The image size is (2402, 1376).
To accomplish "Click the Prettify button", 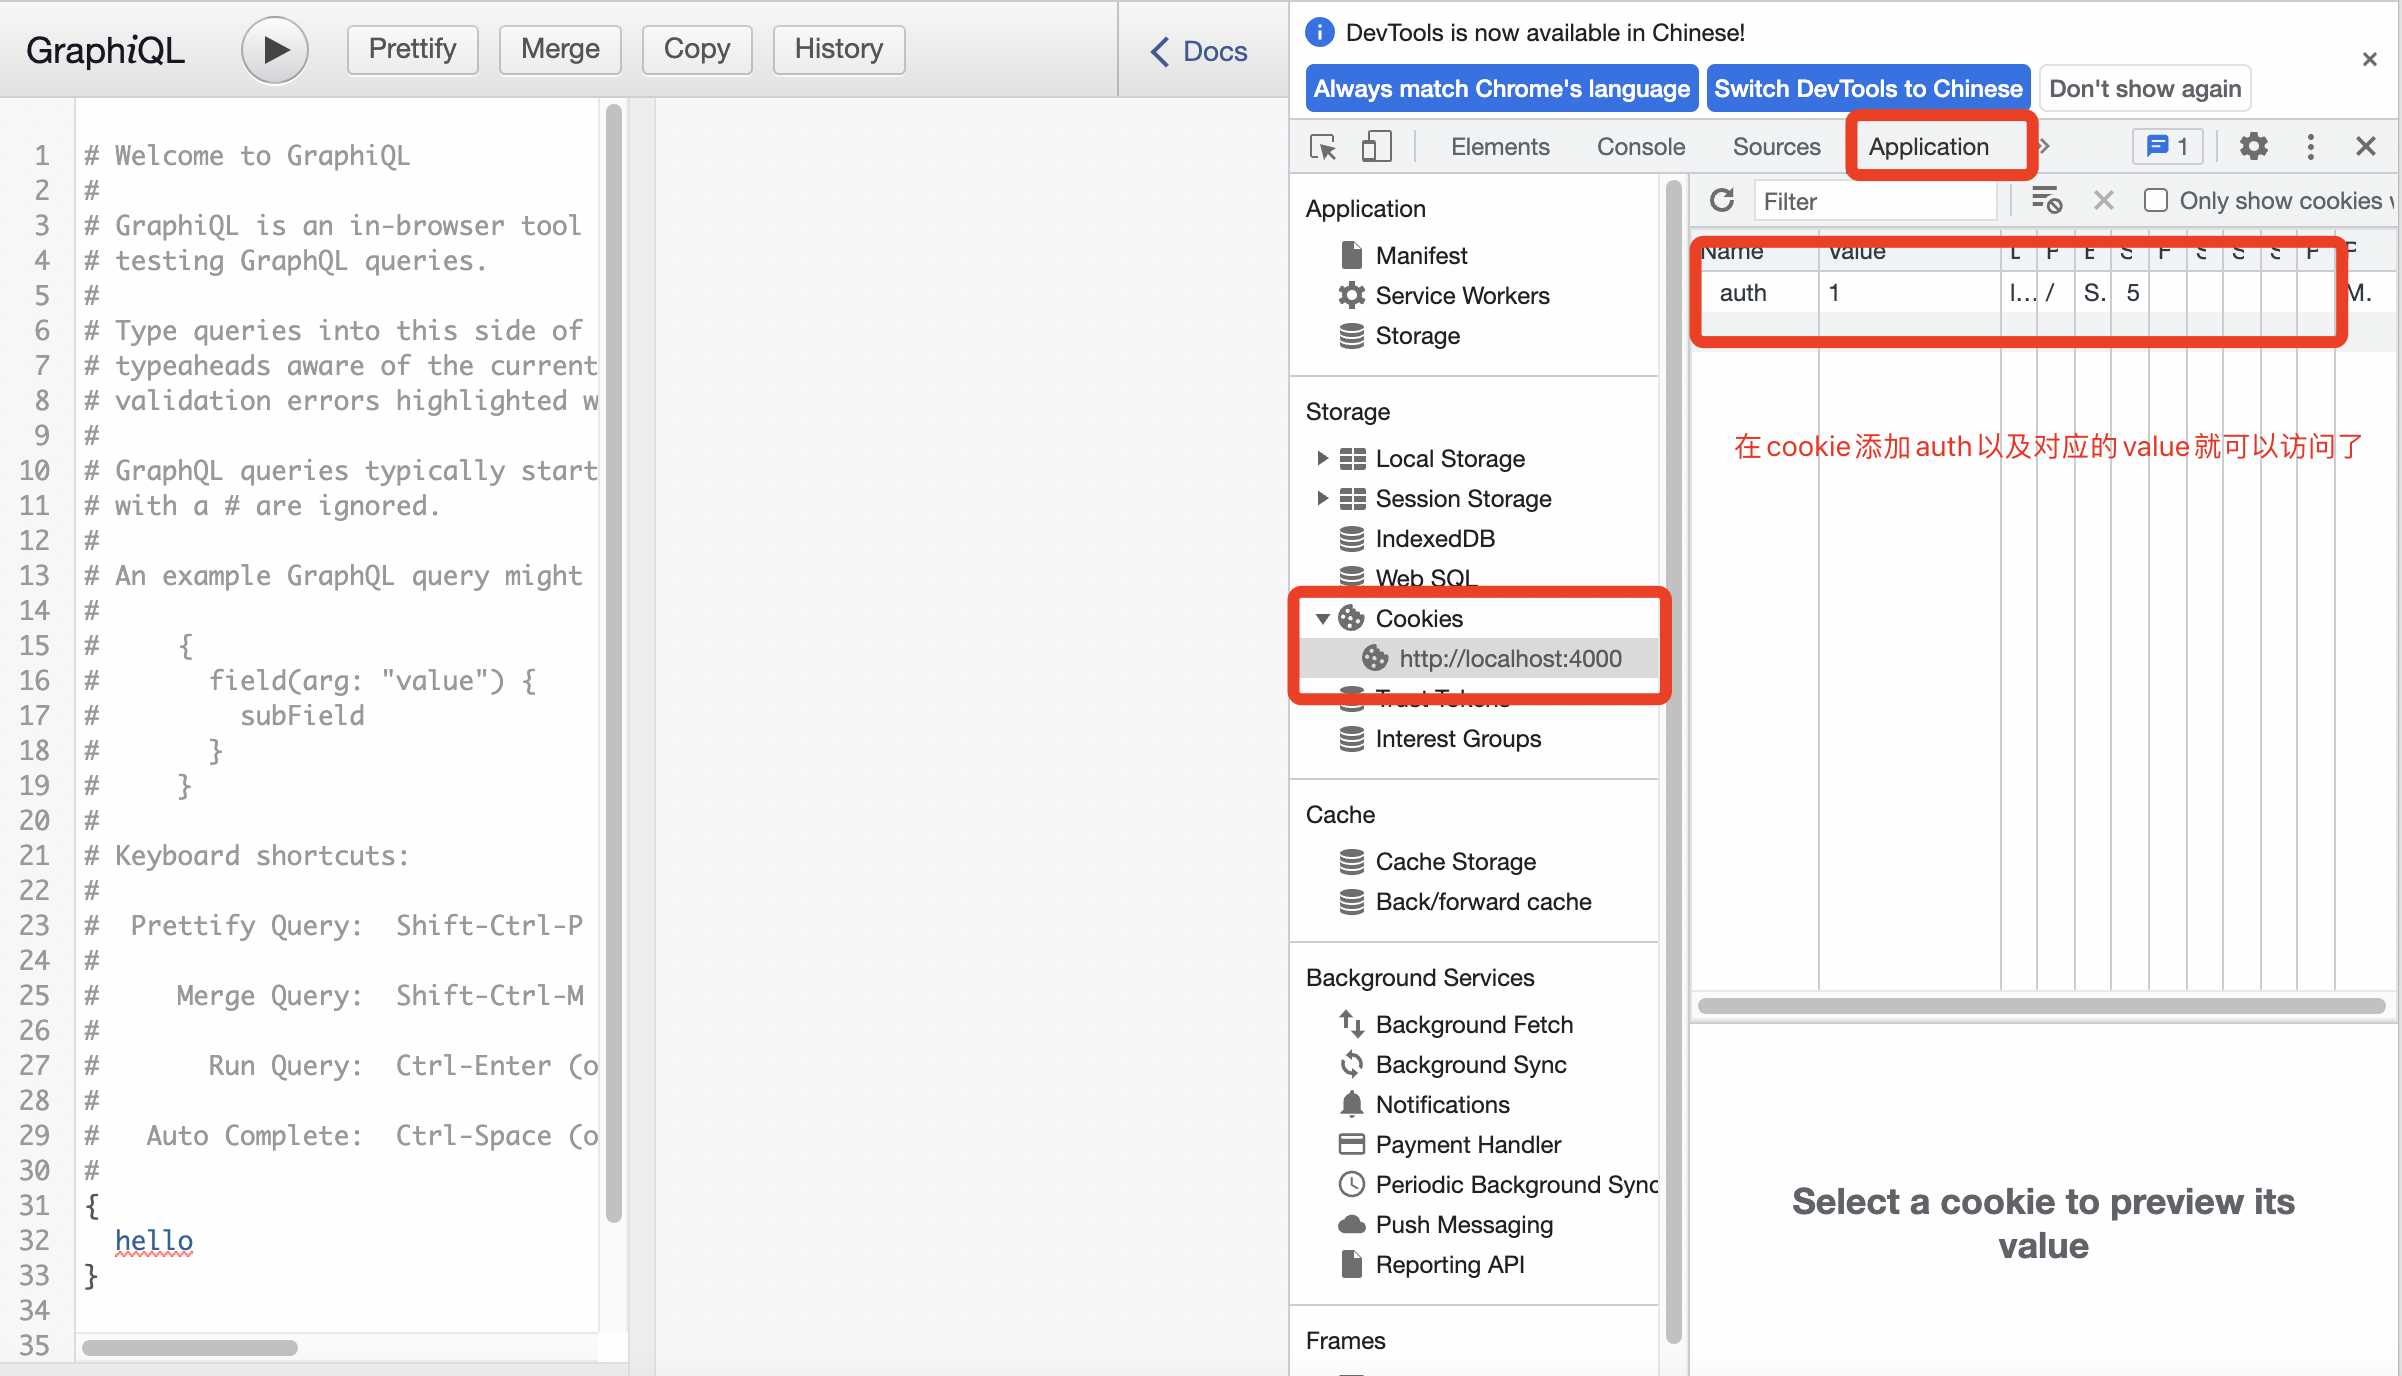I will 412,50.
